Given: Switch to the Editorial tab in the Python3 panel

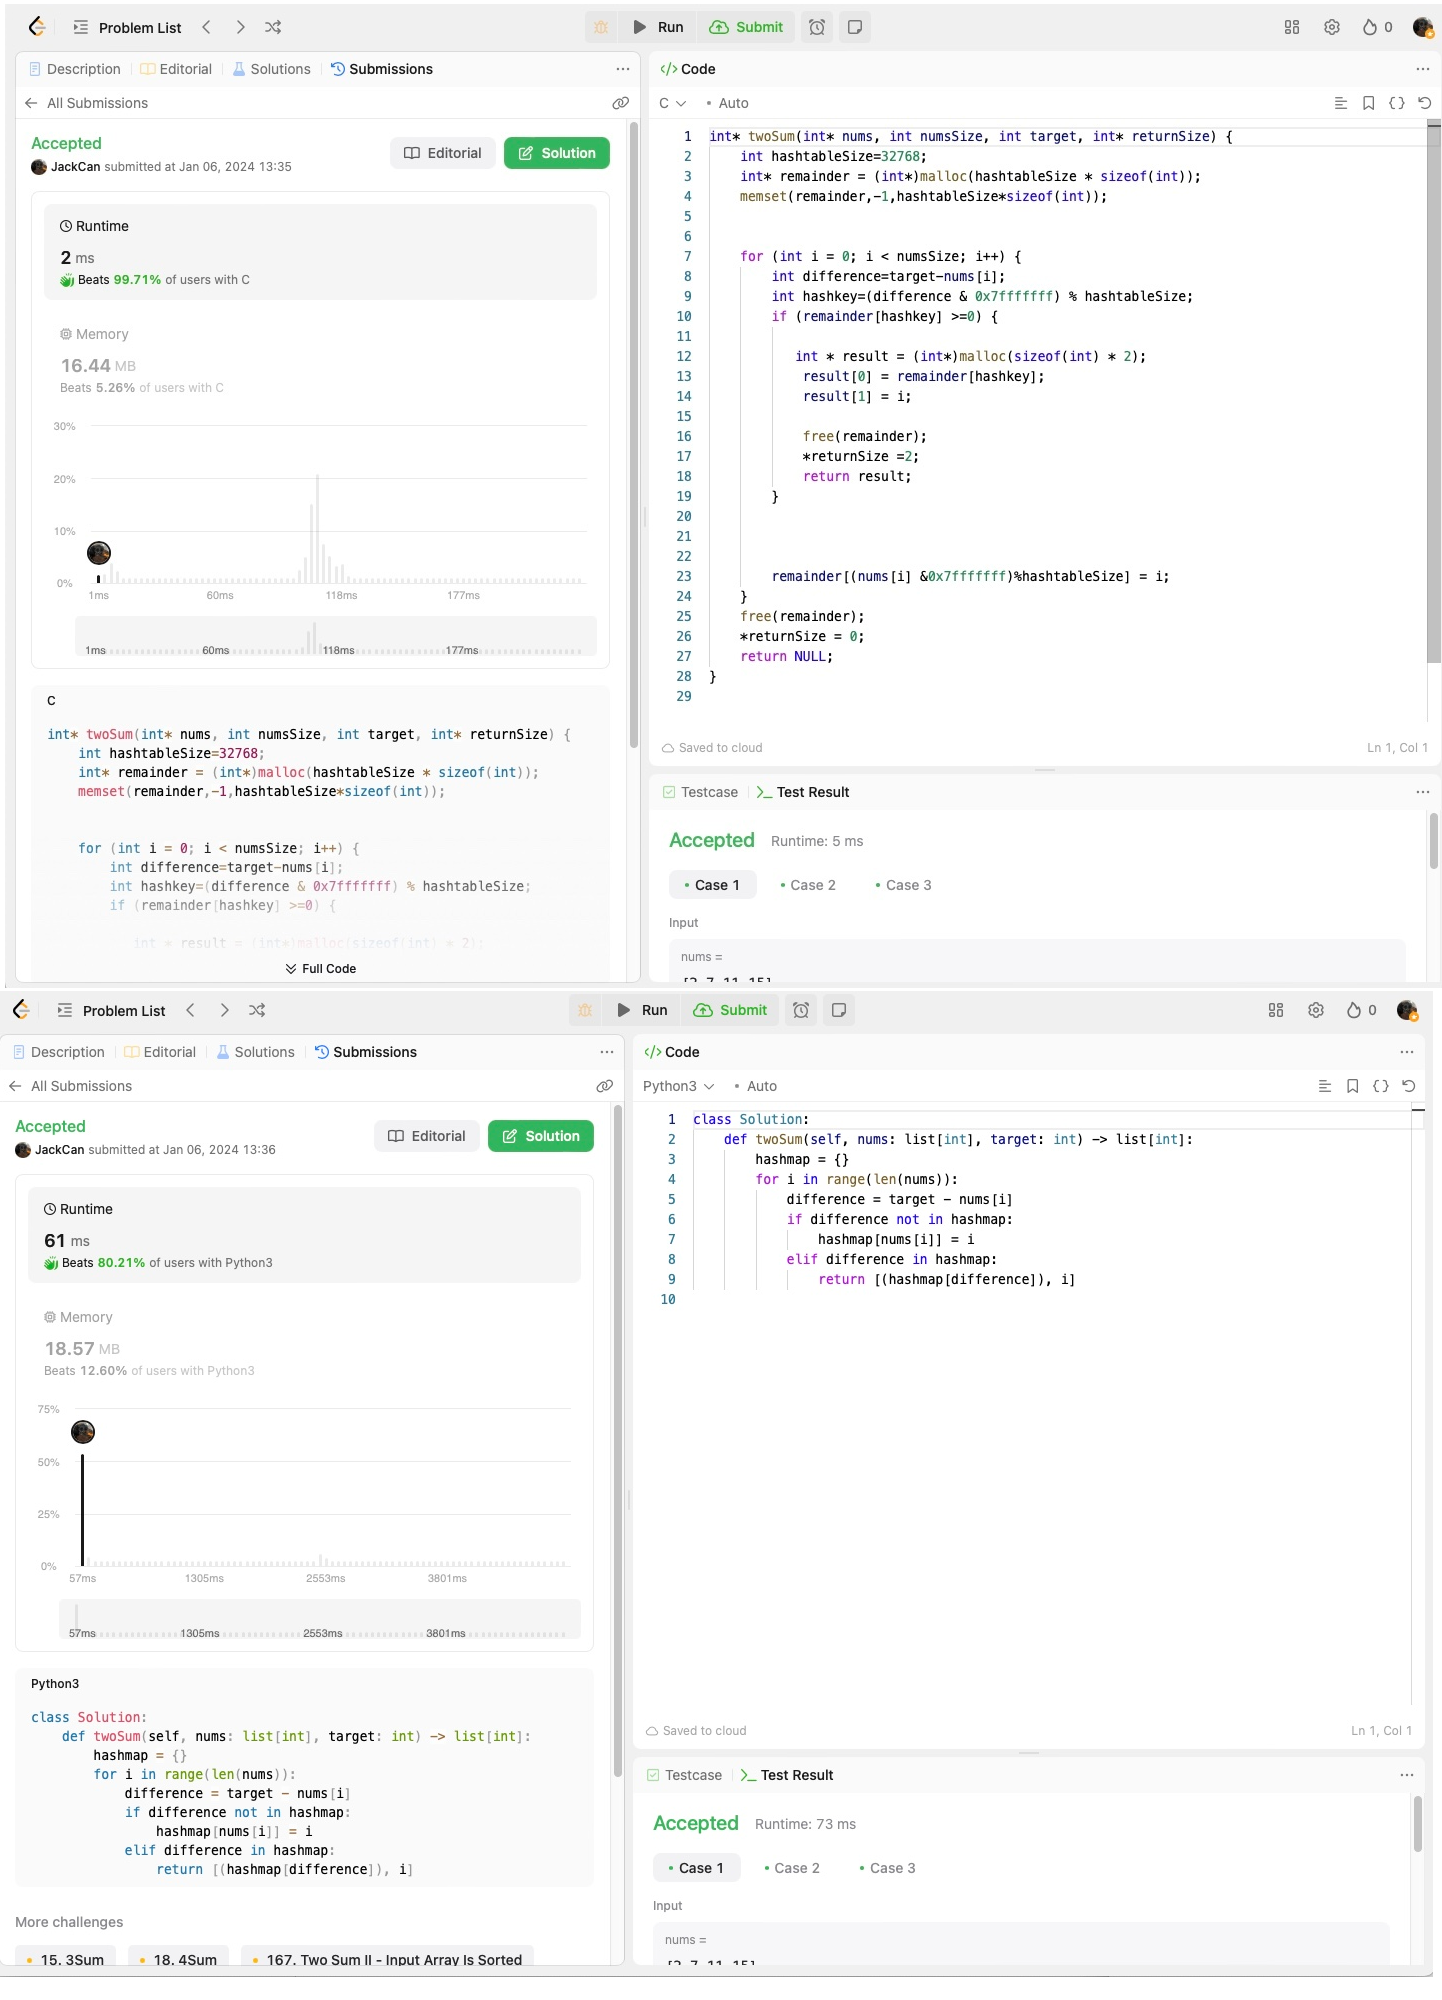Looking at the screenshot, I should pyautogui.click(x=160, y=1052).
